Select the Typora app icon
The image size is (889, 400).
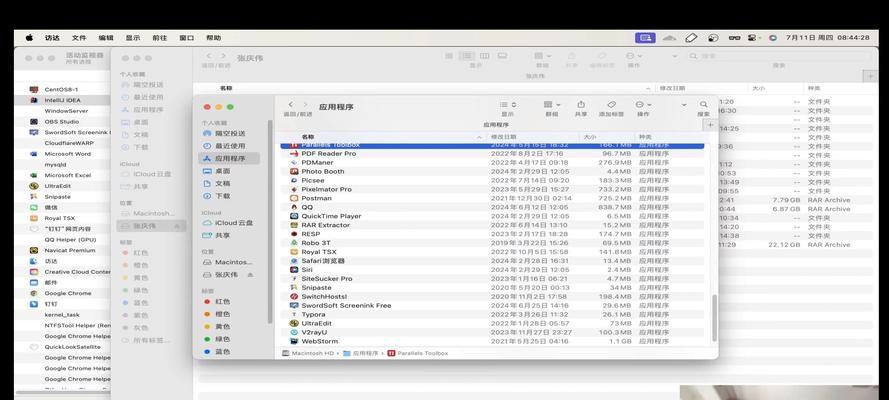point(294,314)
